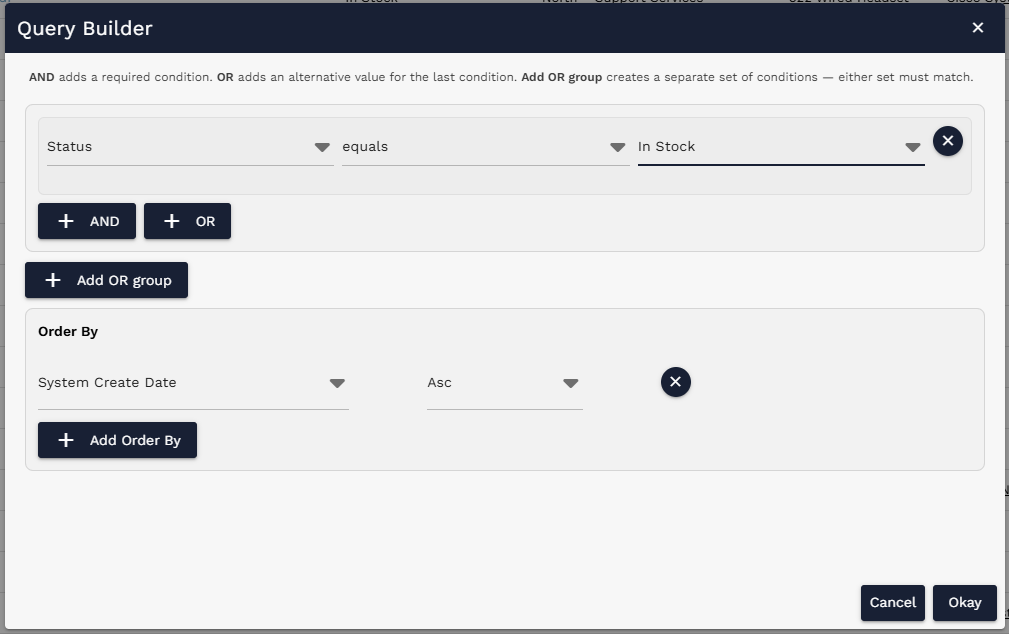Click the Order By heading
This screenshot has height=634, width=1009.
click(x=68, y=331)
